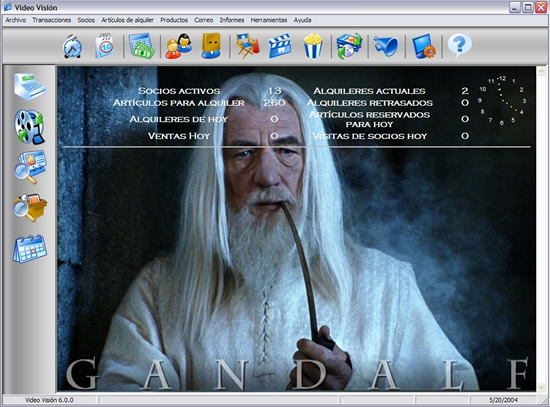Click the director's chair toolbar icon
This screenshot has height=407, width=550.
click(x=248, y=46)
